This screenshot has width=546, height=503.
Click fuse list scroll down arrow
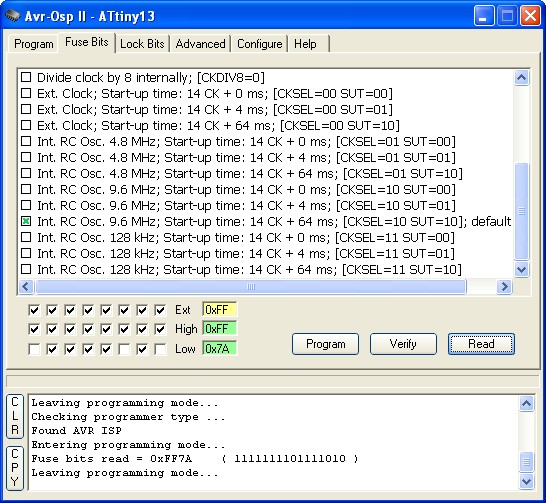tap(521, 269)
